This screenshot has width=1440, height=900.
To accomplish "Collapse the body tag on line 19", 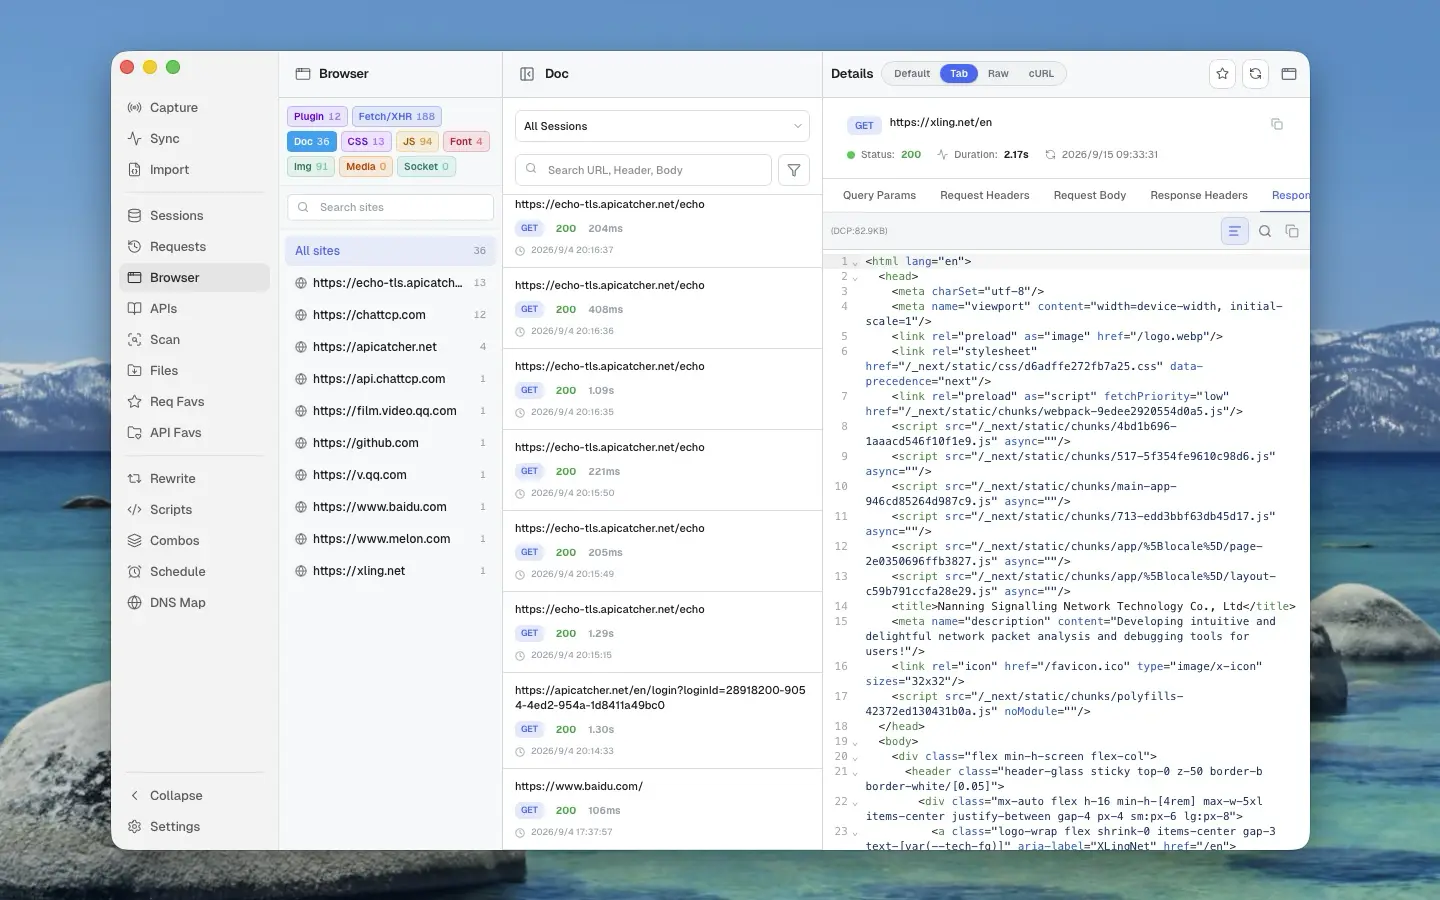I will [855, 742].
